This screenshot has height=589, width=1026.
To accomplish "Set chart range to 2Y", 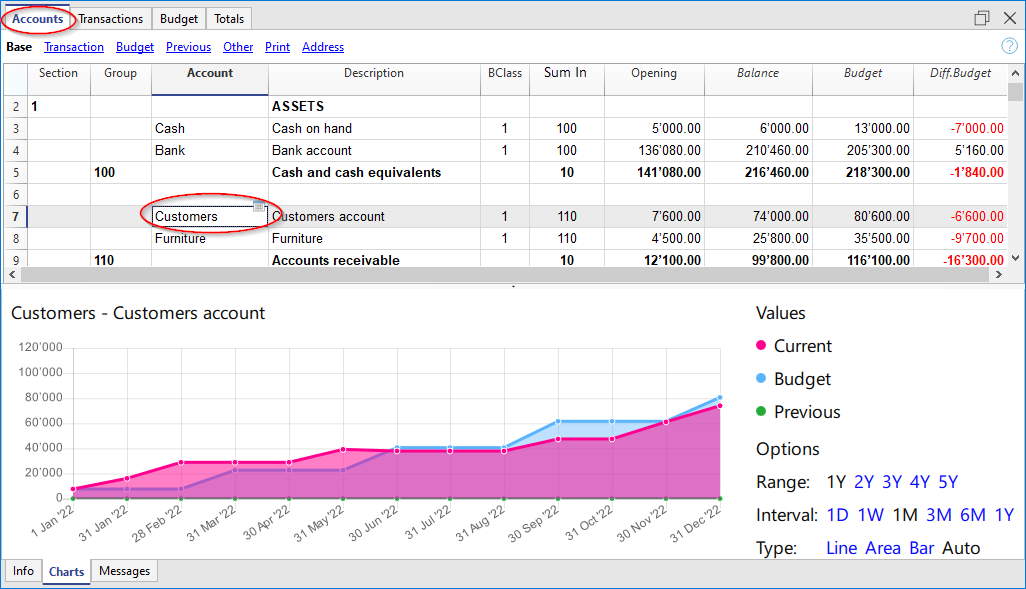I will coord(864,482).
